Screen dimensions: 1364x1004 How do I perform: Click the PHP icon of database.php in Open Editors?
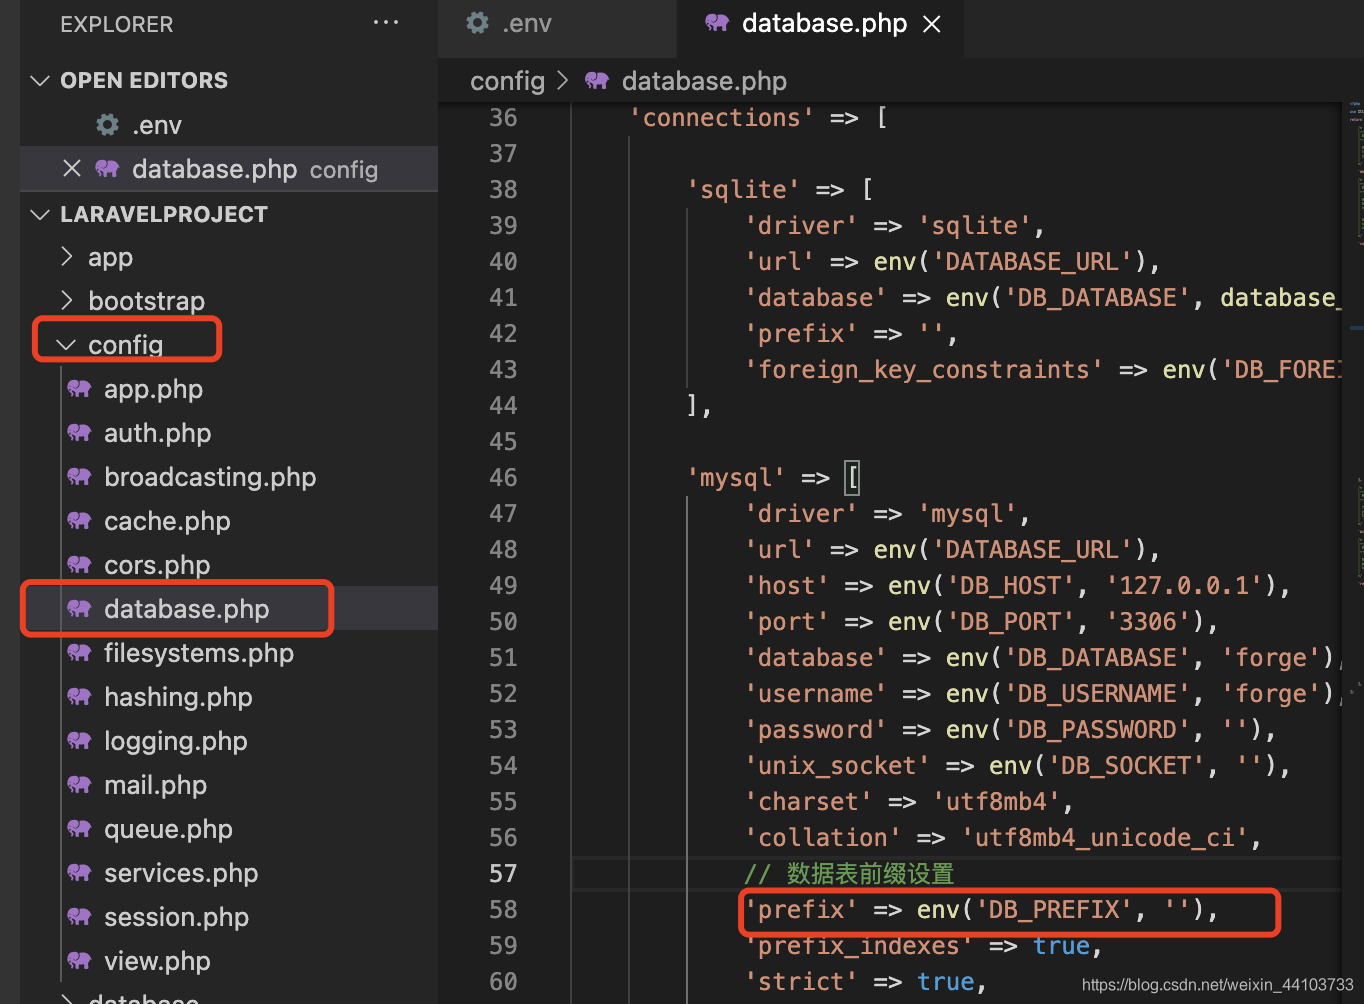pos(107,169)
